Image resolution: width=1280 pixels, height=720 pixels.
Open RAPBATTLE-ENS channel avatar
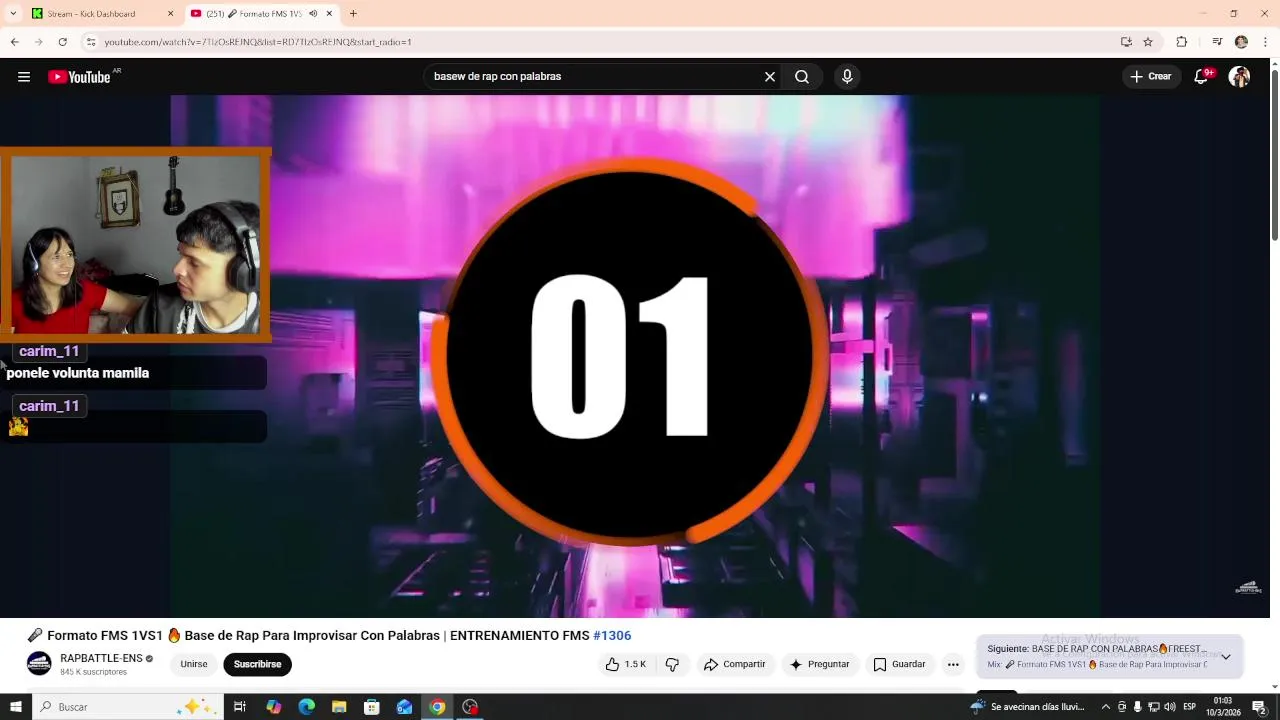[39, 664]
